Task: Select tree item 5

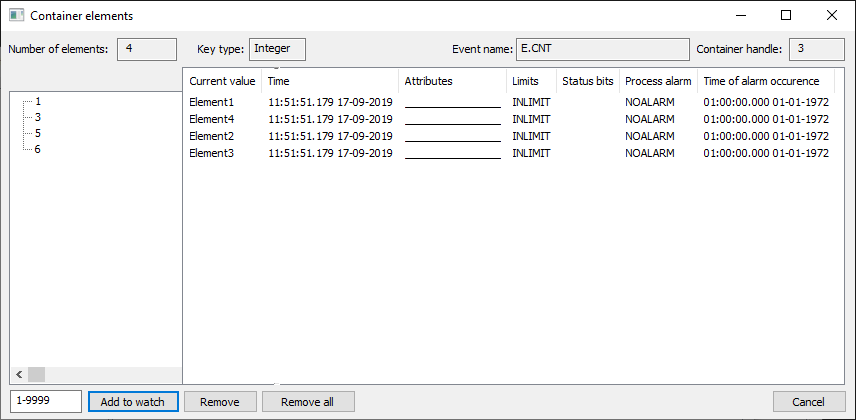Action: click(38, 133)
